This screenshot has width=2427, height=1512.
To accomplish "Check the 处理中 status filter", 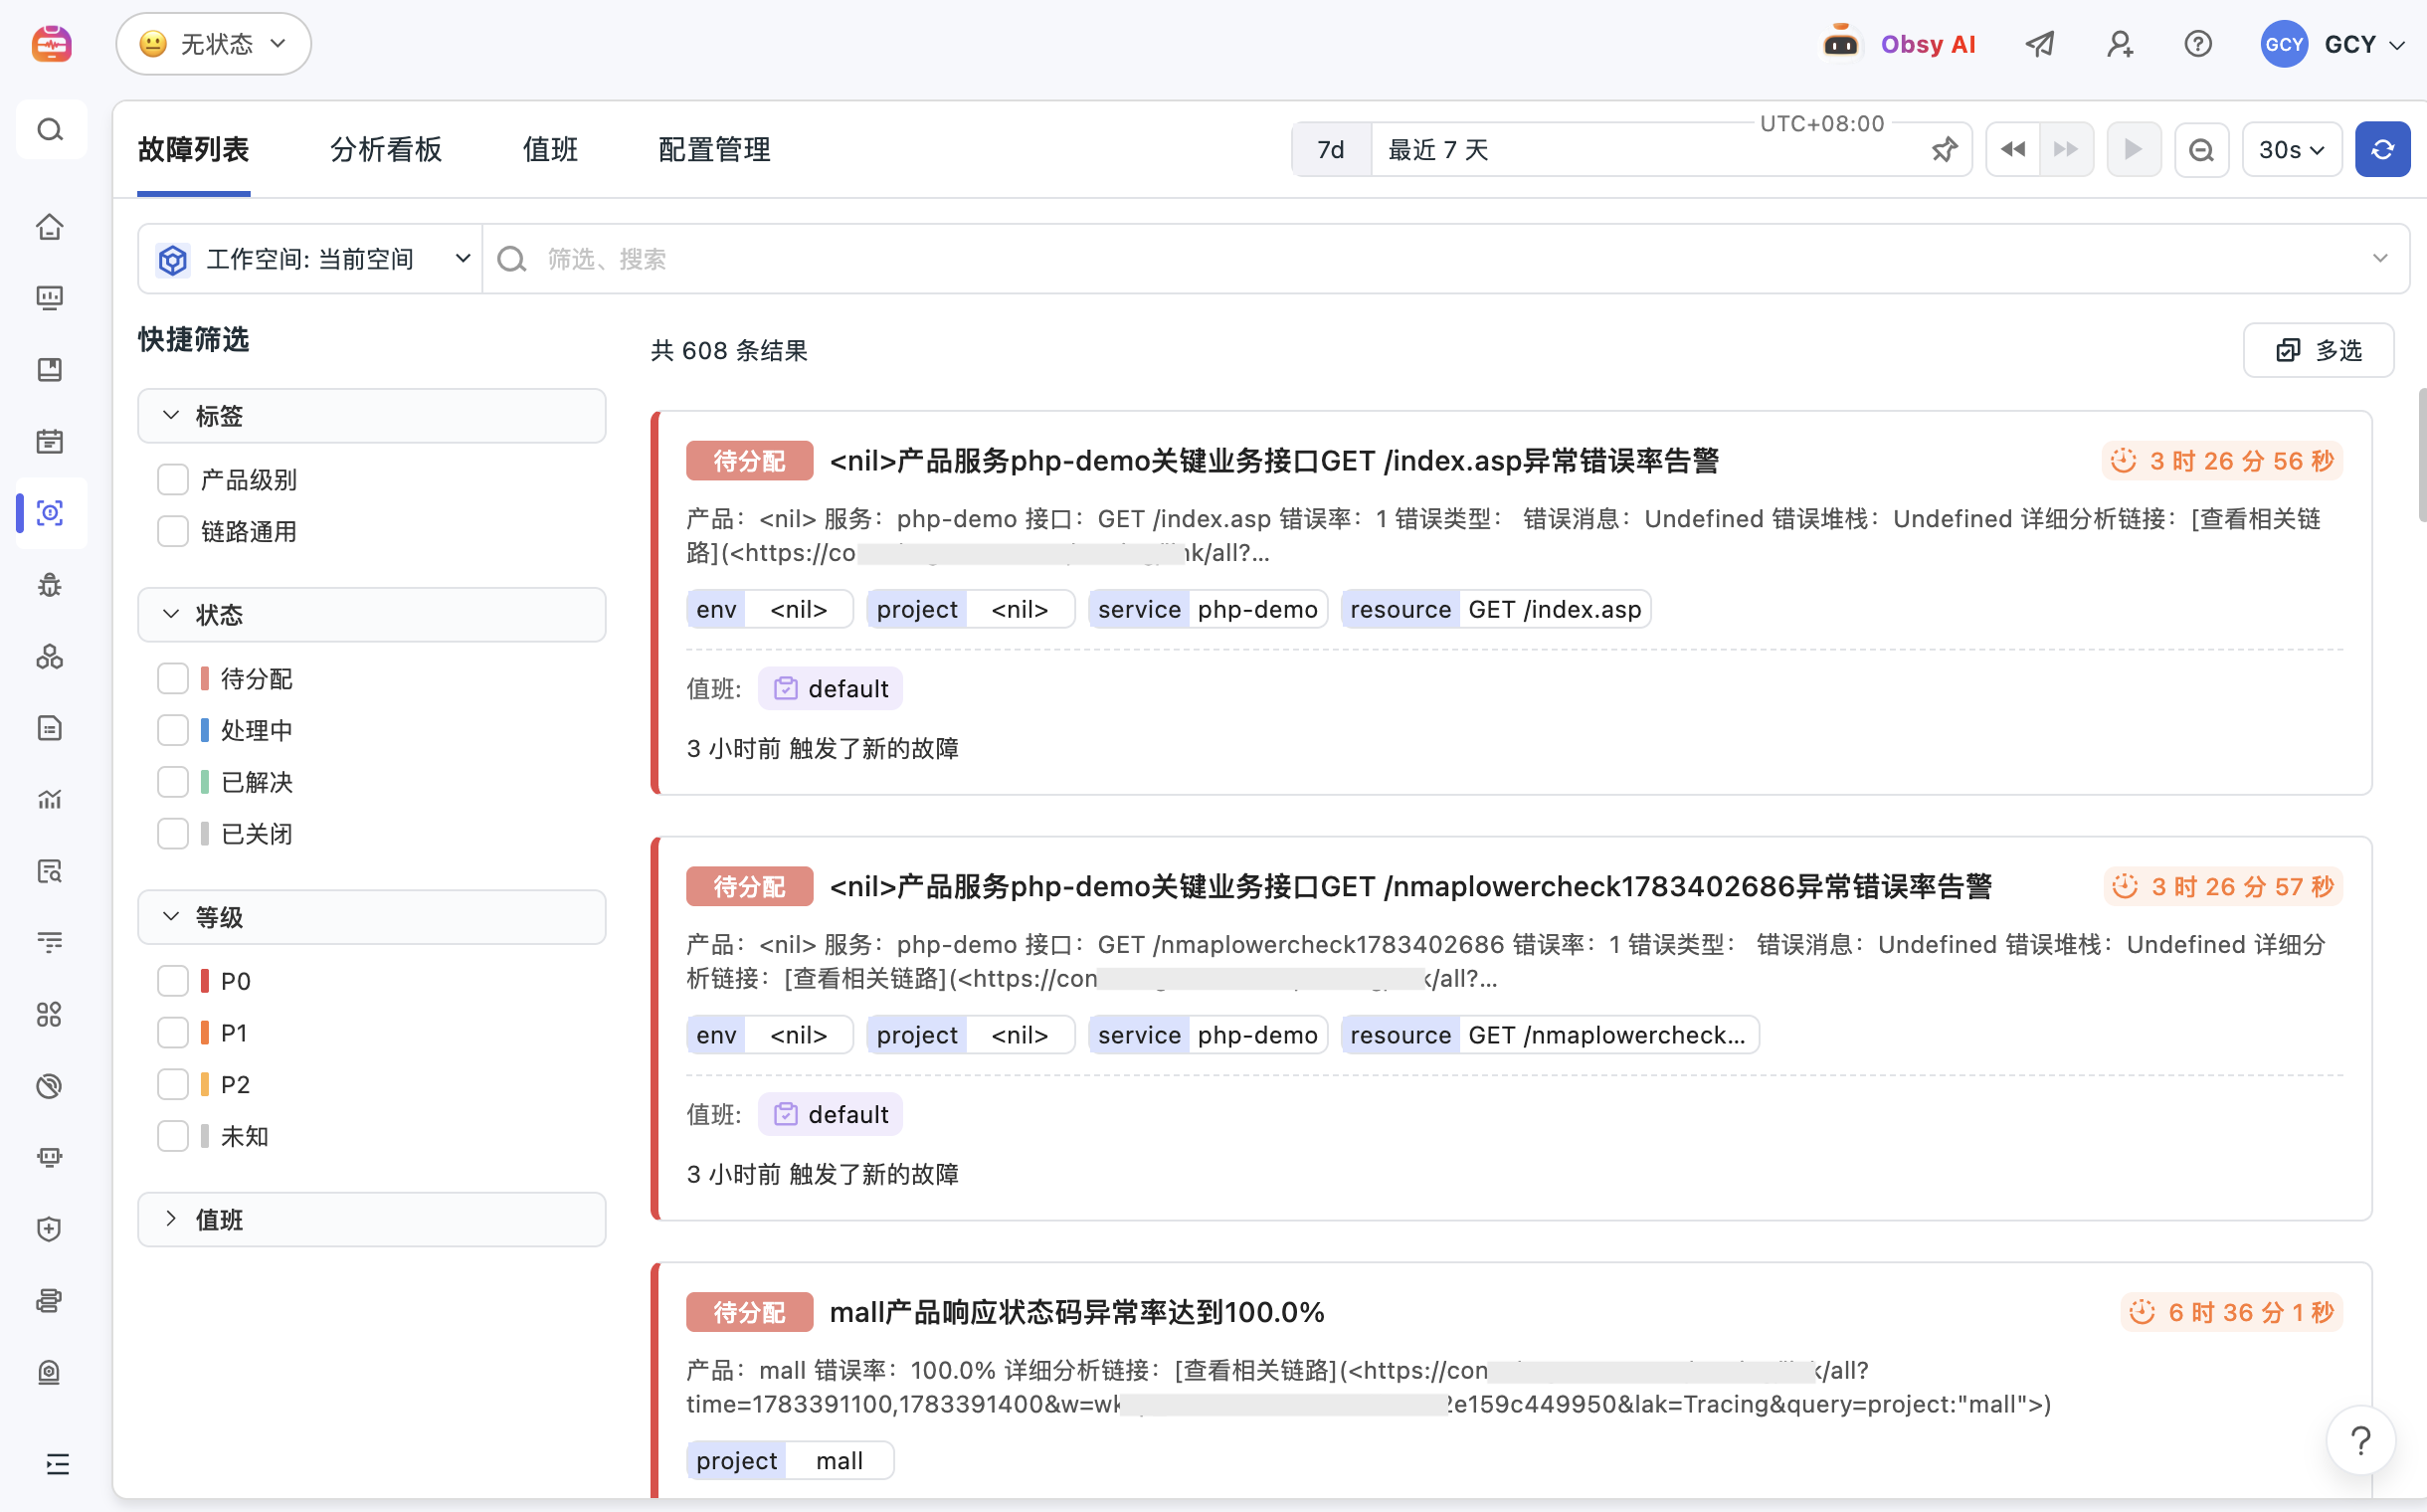I will (x=173, y=730).
